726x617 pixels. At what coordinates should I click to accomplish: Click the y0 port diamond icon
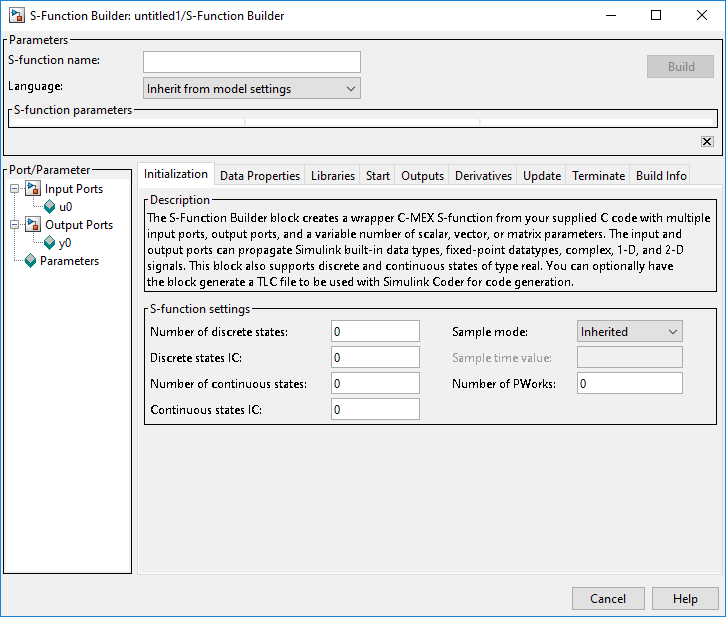coord(50,243)
